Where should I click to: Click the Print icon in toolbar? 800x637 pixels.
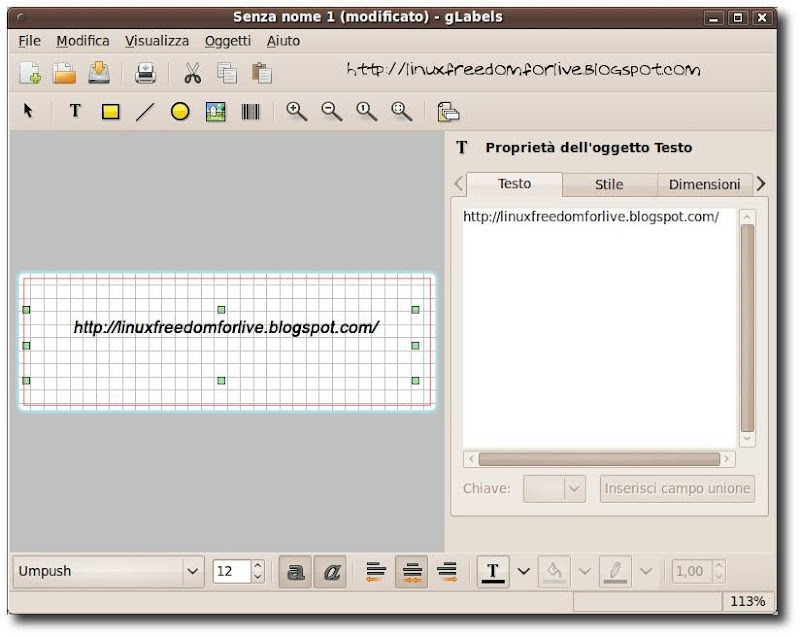(146, 72)
